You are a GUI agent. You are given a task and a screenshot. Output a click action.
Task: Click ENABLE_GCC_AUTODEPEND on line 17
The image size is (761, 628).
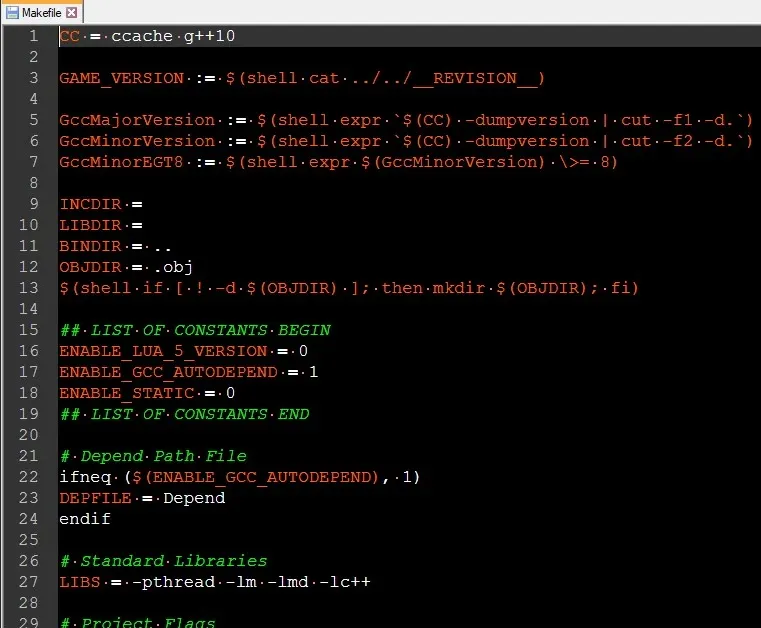click(168, 372)
